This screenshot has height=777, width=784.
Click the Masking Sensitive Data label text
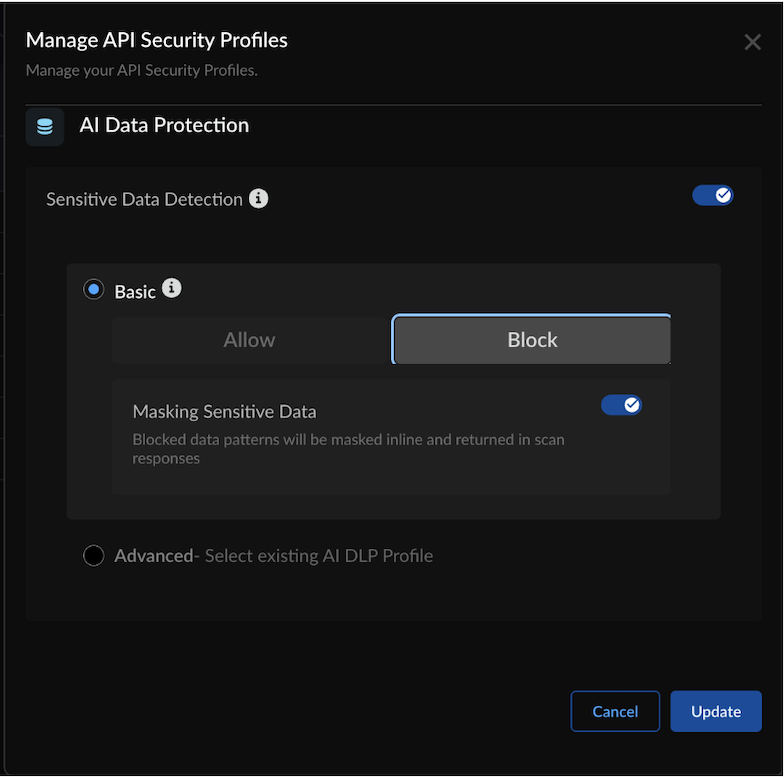pyautogui.click(x=224, y=411)
